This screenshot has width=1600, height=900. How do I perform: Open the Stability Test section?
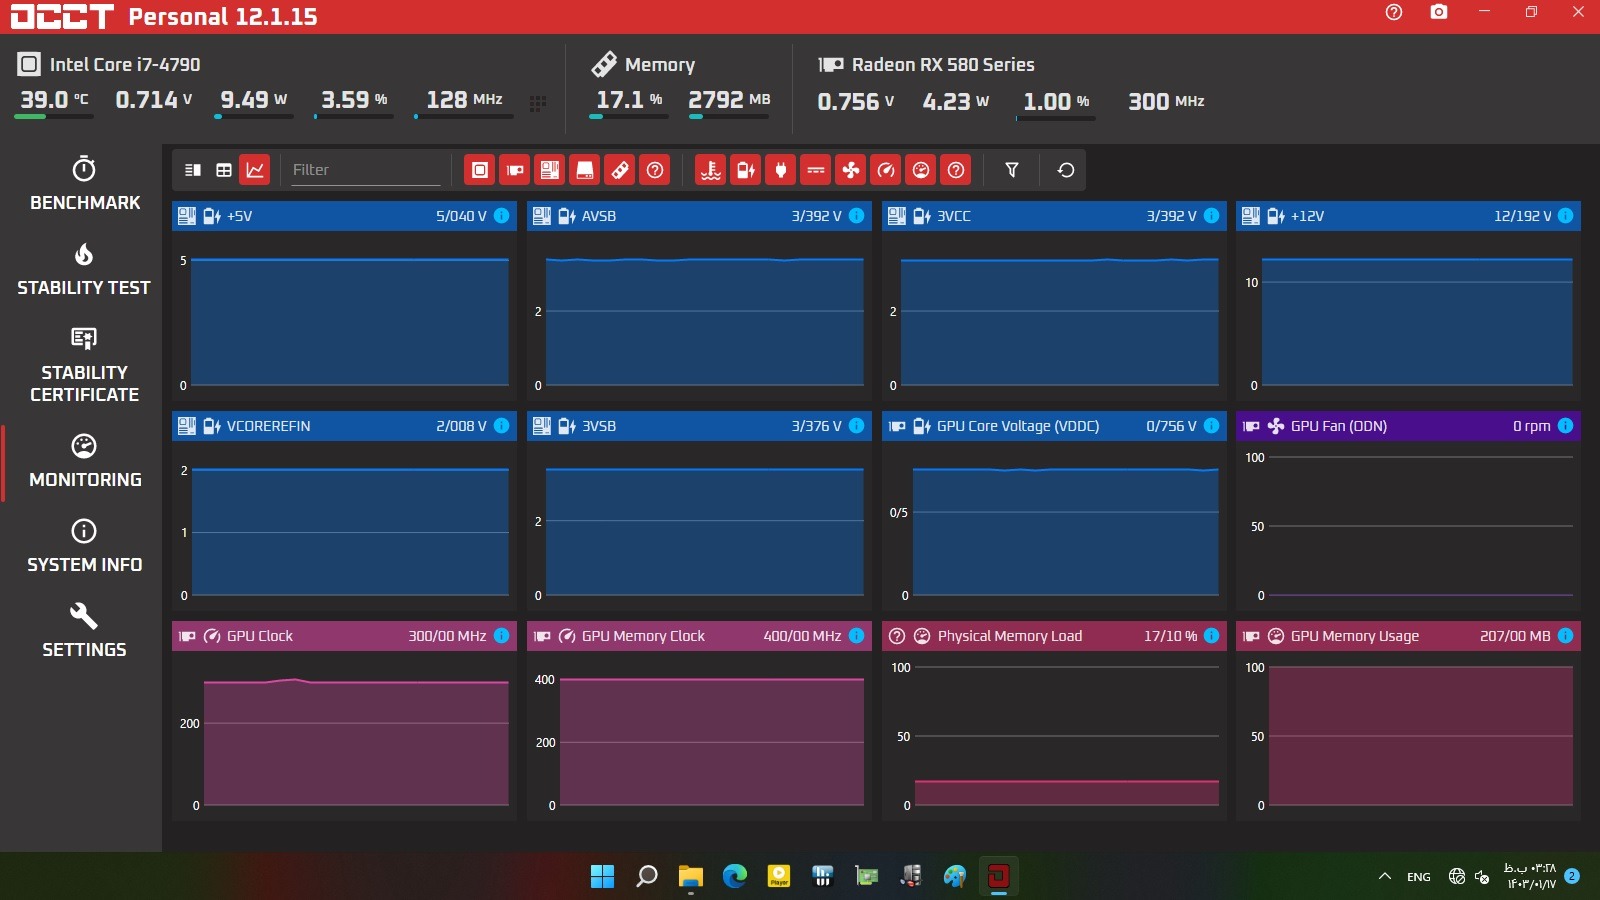[84, 269]
